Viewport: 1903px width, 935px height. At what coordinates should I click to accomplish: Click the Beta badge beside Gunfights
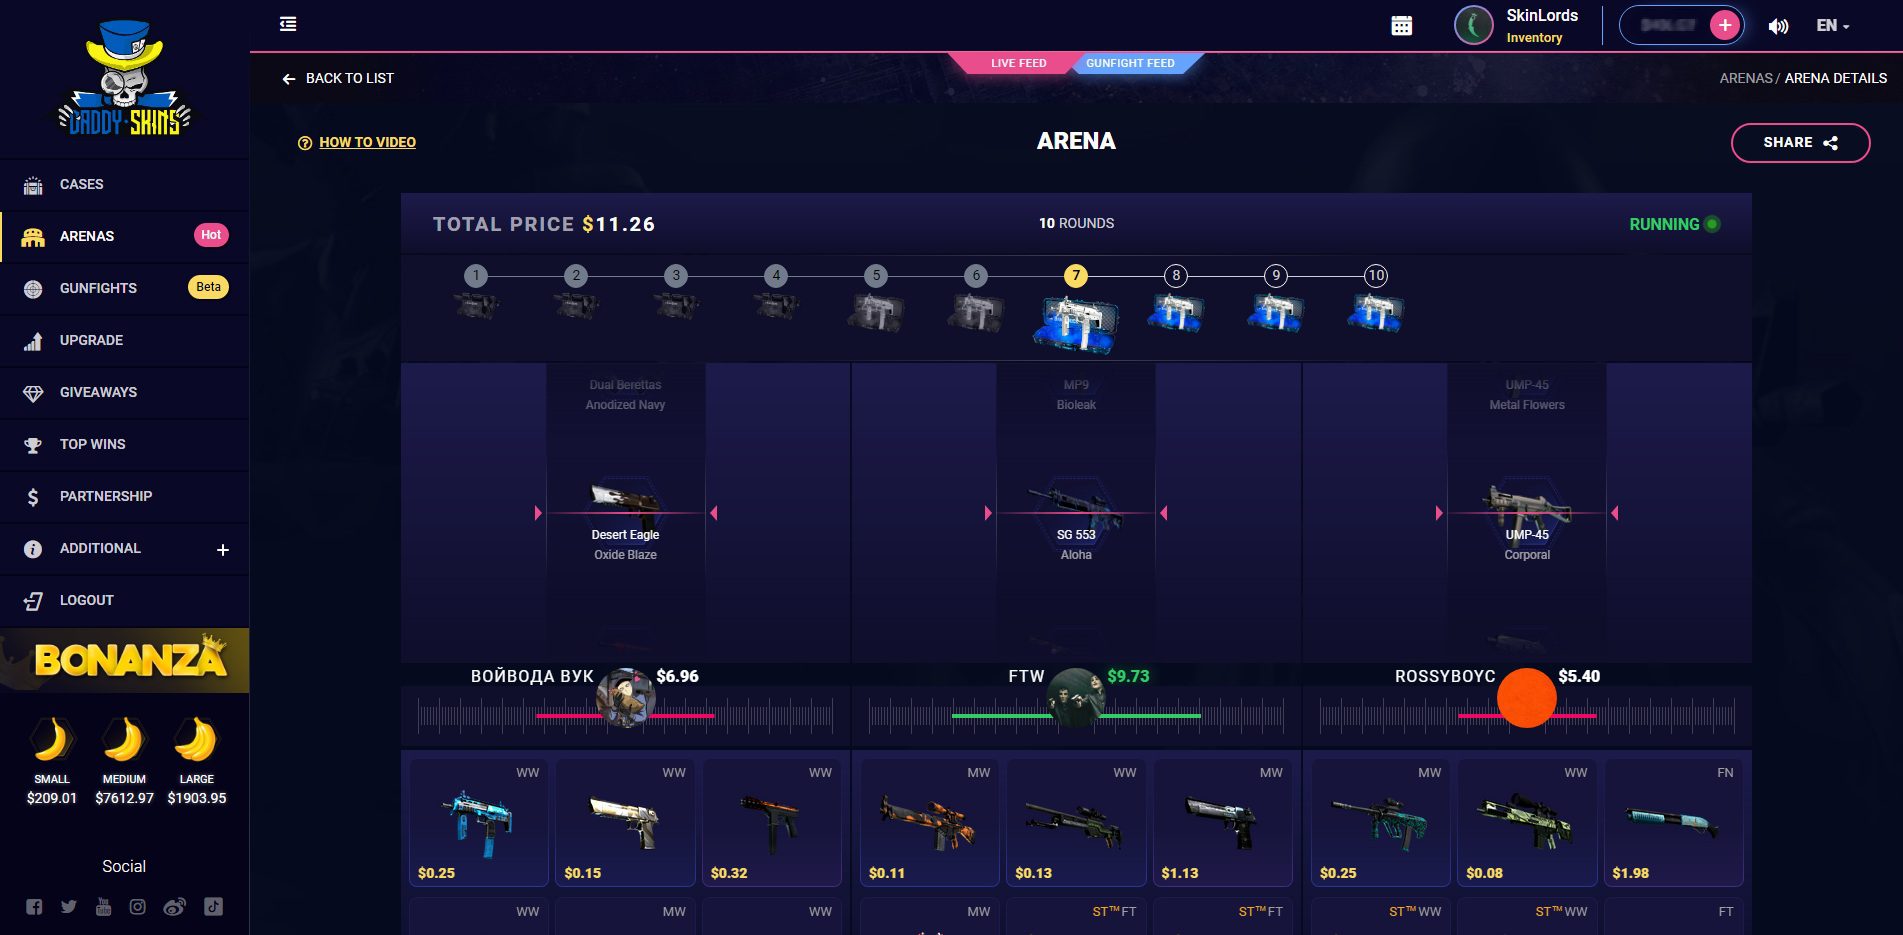pyautogui.click(x=208, y=287)
